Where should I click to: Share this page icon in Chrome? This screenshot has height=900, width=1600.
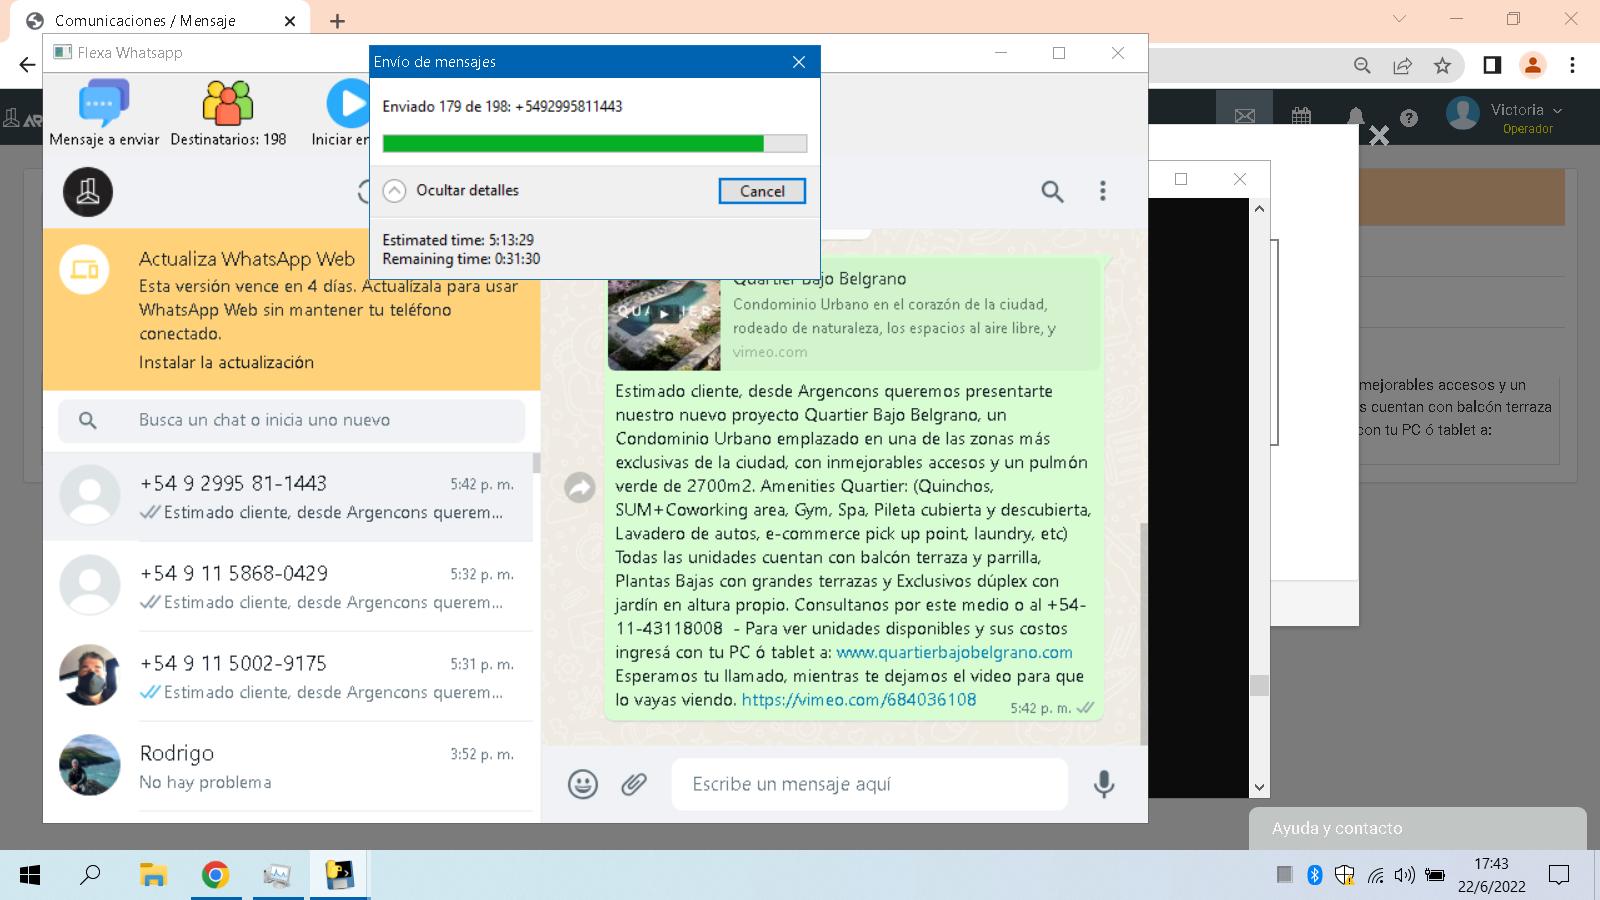tap(1402, 65)
